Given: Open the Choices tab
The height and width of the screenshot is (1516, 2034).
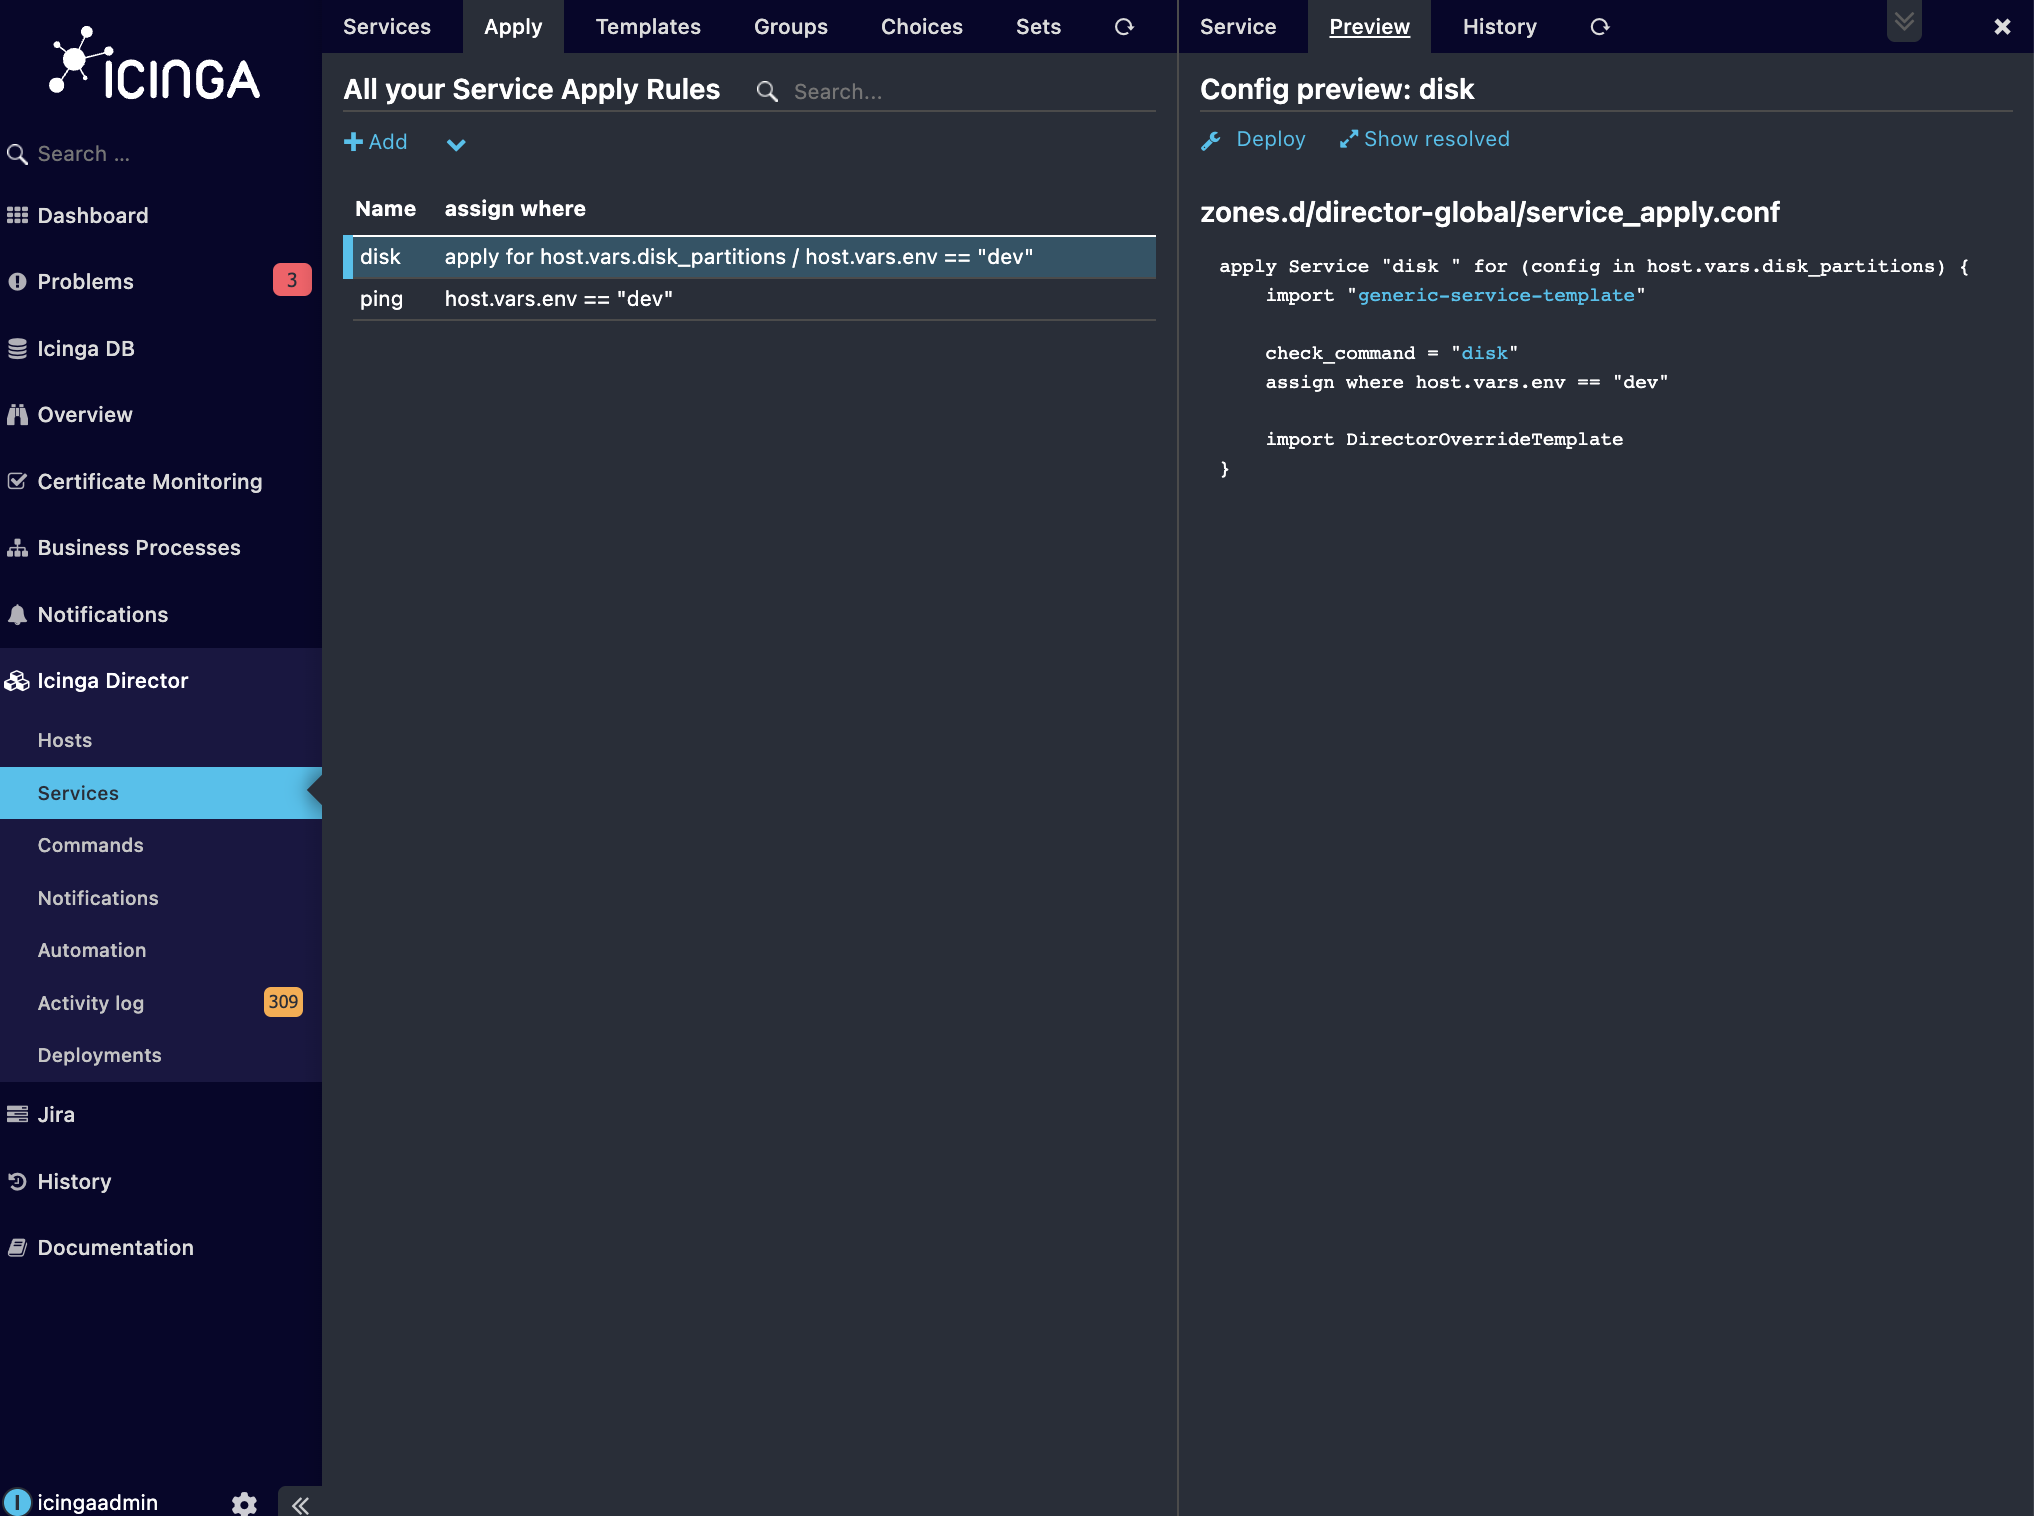Looking at the screenshot, I should pyautogui.click(x=922, y=27).
